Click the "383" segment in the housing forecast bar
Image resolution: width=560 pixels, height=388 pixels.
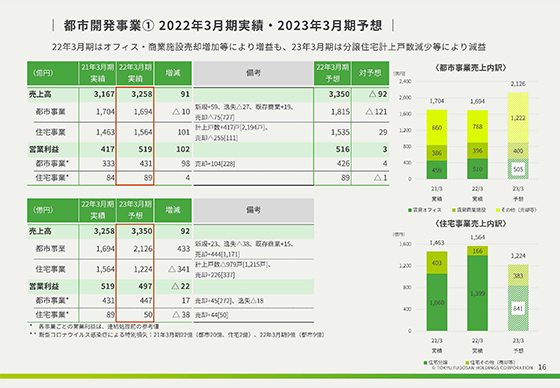(518, 275)
